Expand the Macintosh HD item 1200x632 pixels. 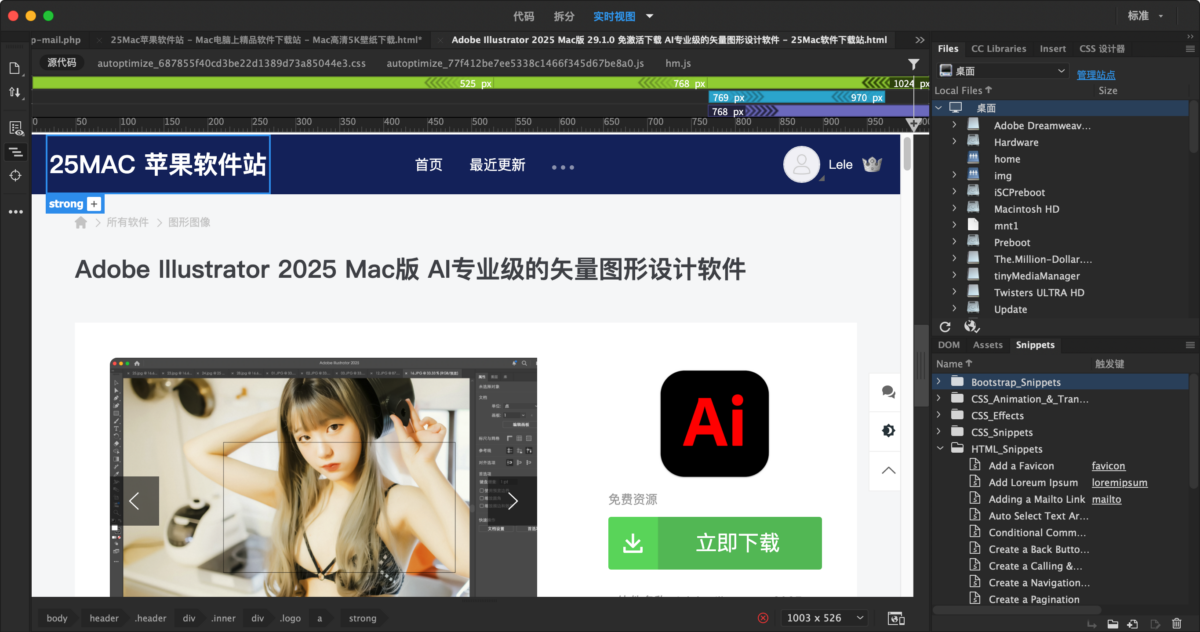[x=954, y=209]
